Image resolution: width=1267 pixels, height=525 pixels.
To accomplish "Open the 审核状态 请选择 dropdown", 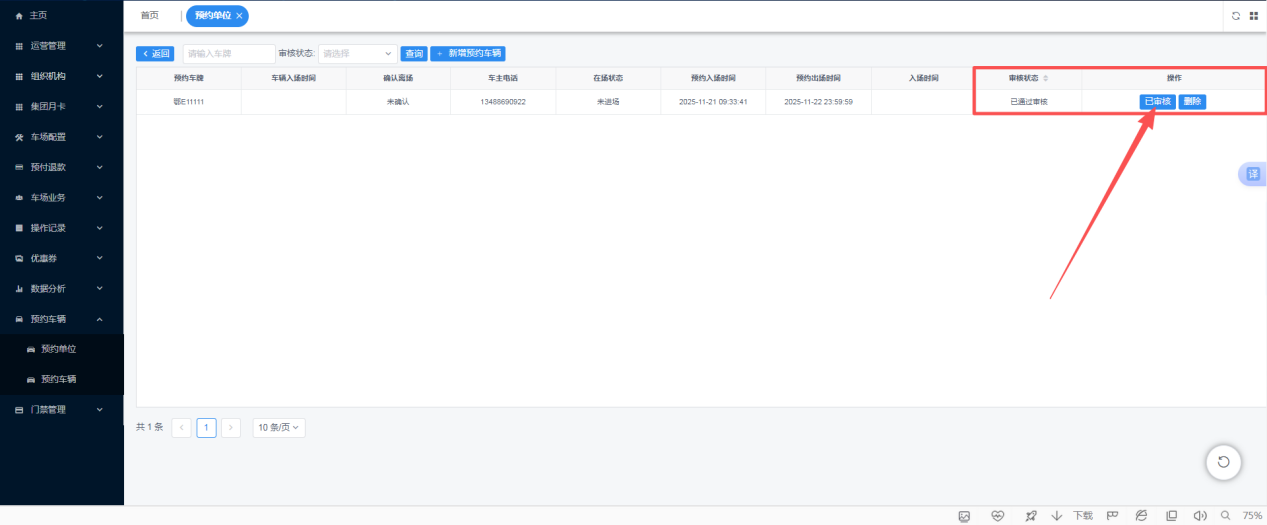I will [x=358, y=54].
